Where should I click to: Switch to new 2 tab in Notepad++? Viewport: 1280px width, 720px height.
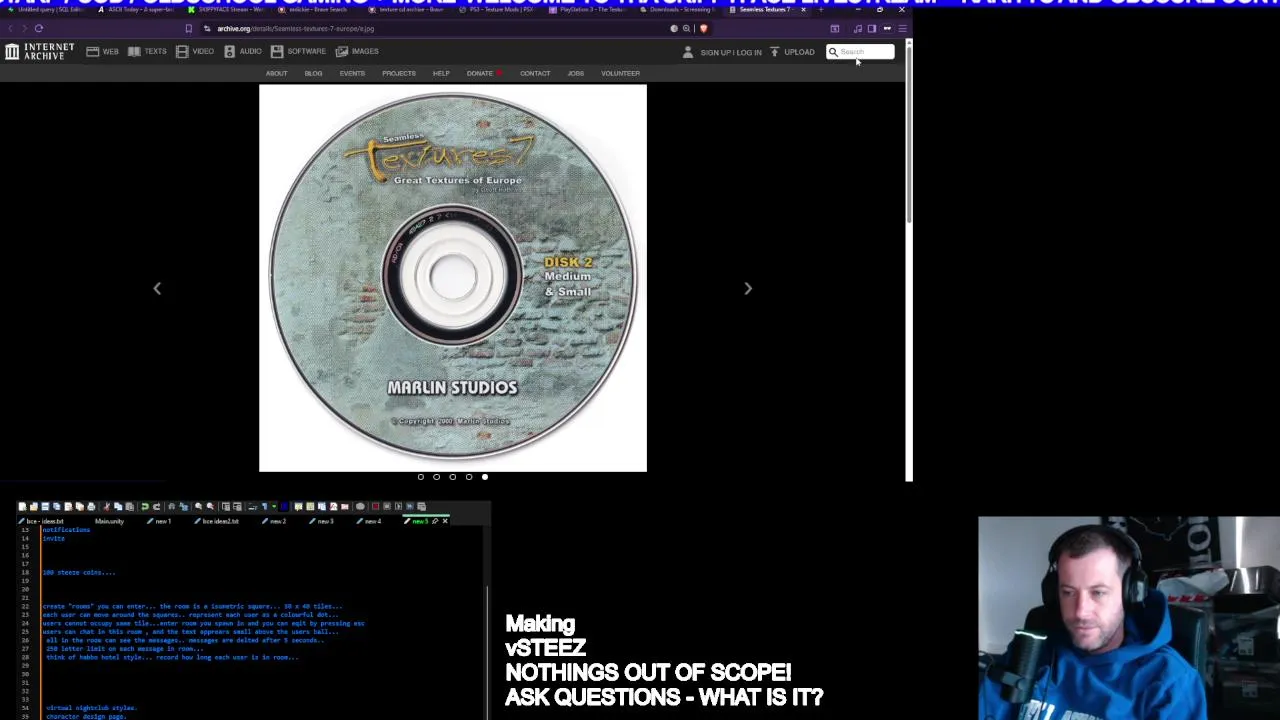click(275, 521)
